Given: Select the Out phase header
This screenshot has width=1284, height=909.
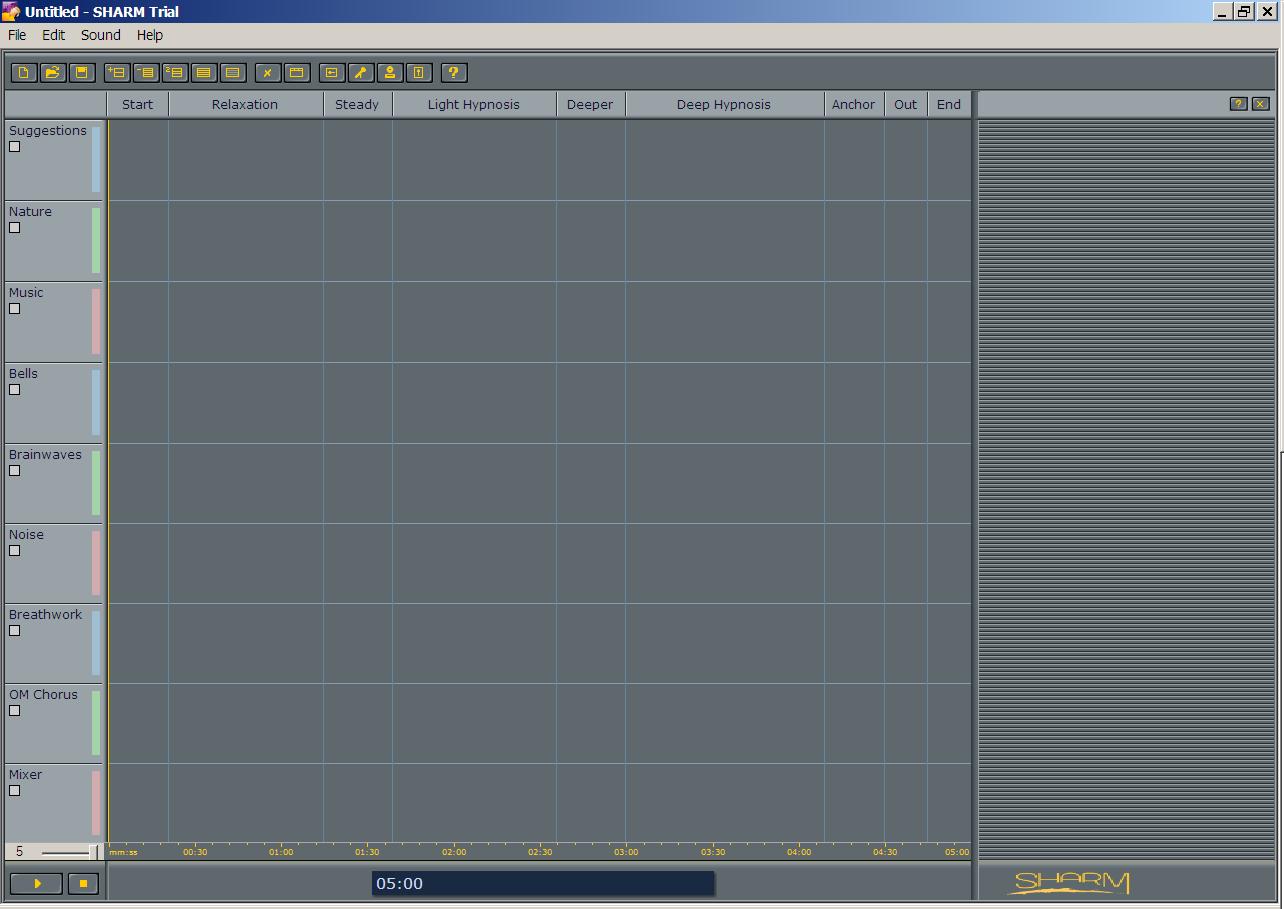Looking at the screenshot, I should pos(906,104).
